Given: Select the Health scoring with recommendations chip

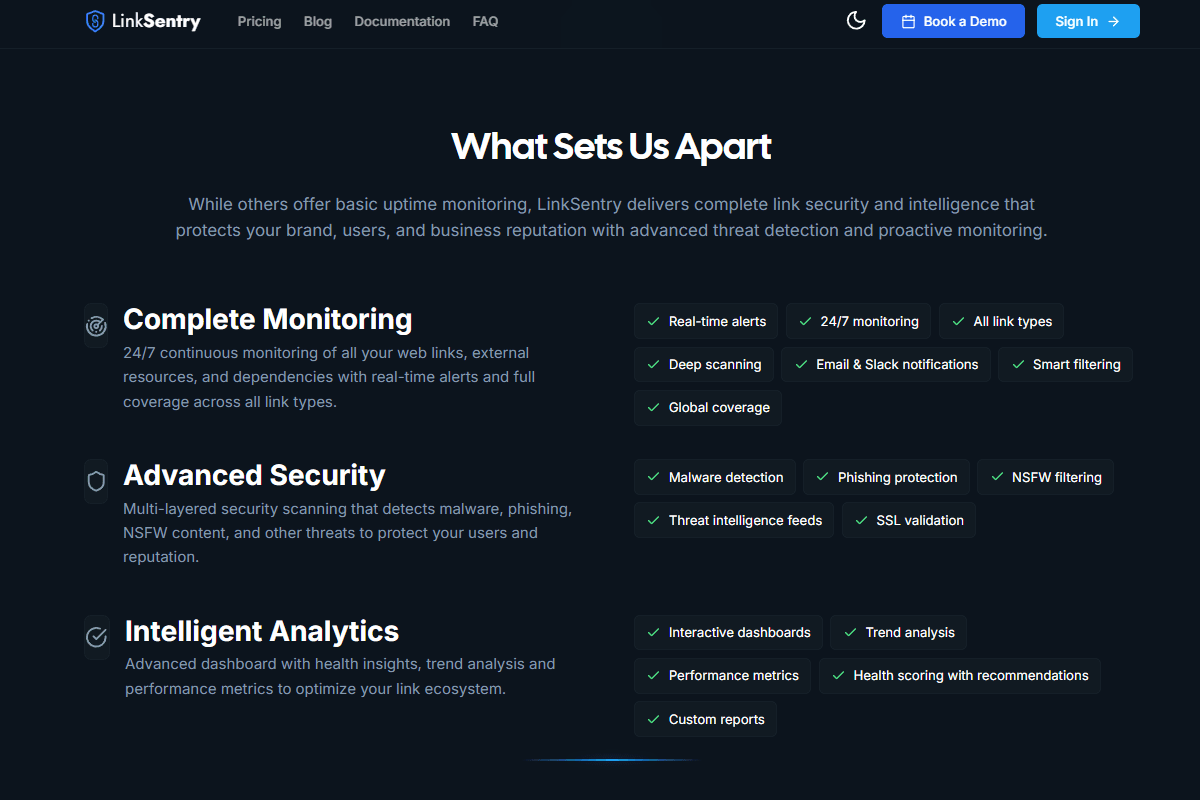Looking at the screenshot, I should pos(960,676).
